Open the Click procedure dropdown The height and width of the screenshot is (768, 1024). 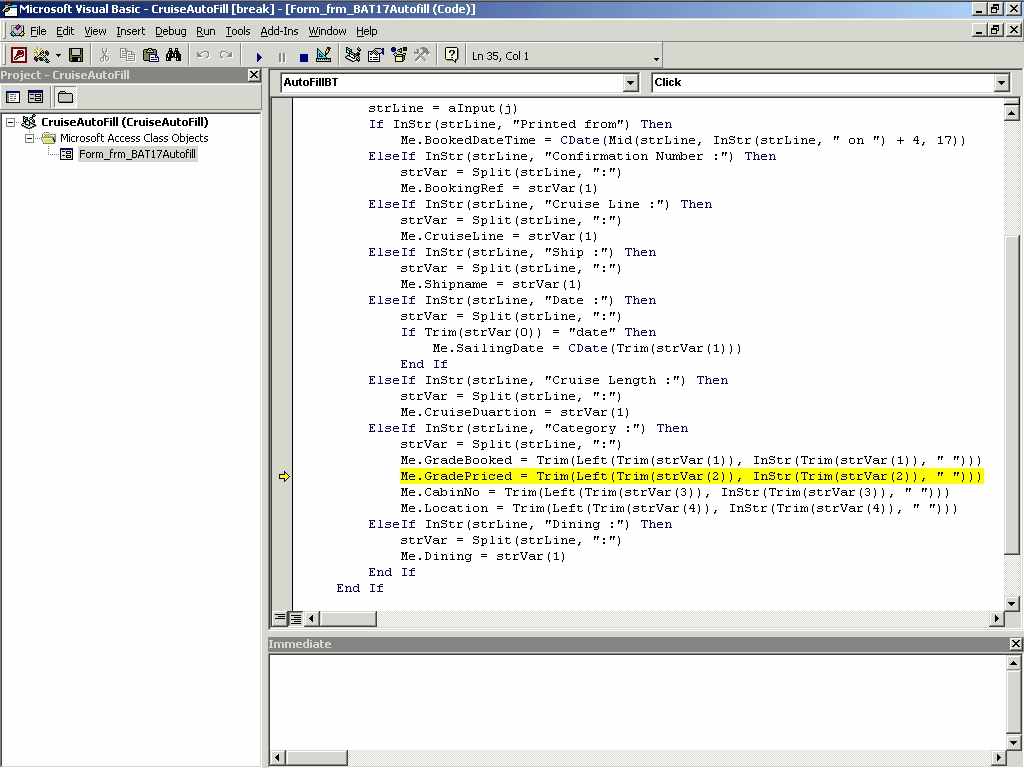(1001, 82)
